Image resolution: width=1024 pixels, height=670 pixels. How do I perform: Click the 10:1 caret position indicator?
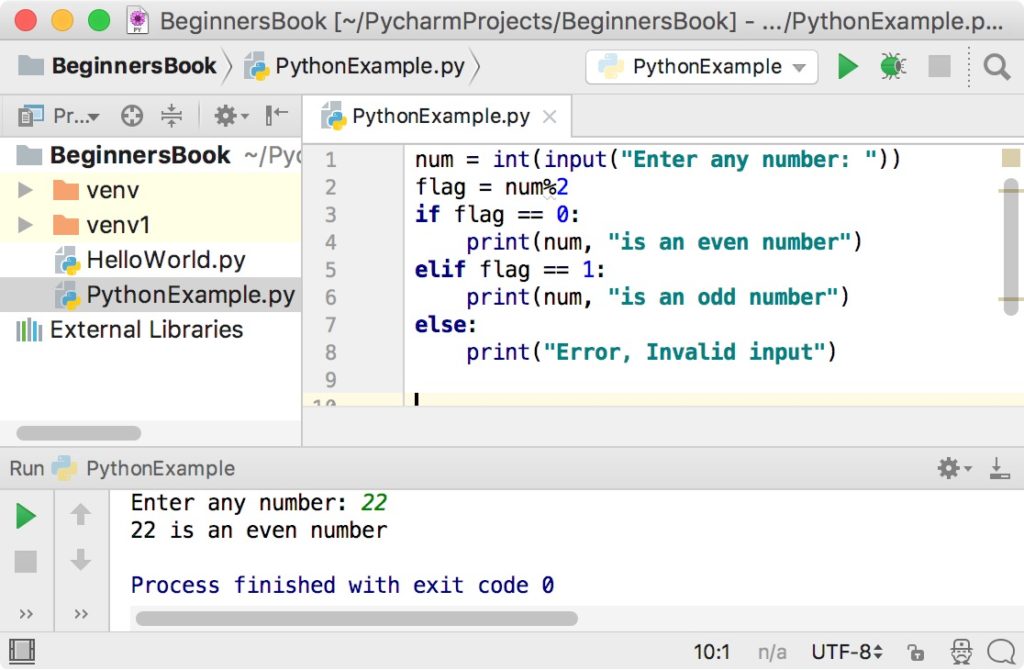coord(713,652)
